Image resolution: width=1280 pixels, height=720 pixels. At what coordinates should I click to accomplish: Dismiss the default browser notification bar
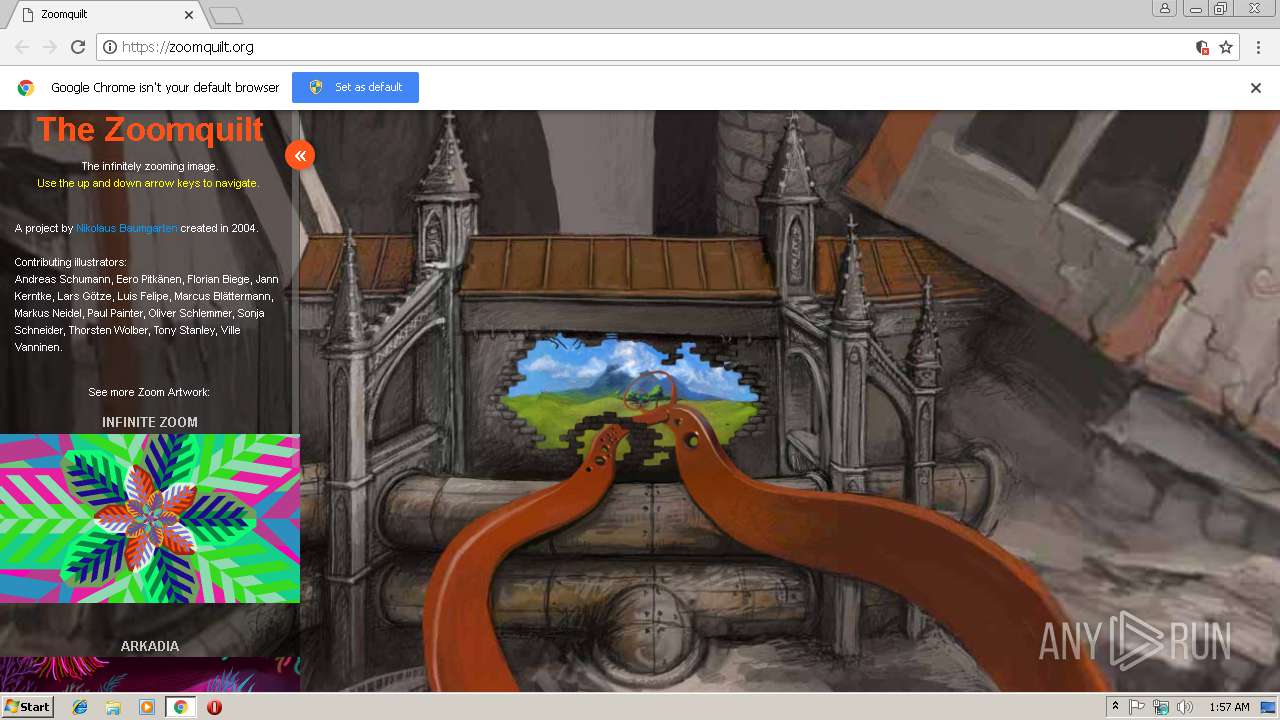[1256, 88]
